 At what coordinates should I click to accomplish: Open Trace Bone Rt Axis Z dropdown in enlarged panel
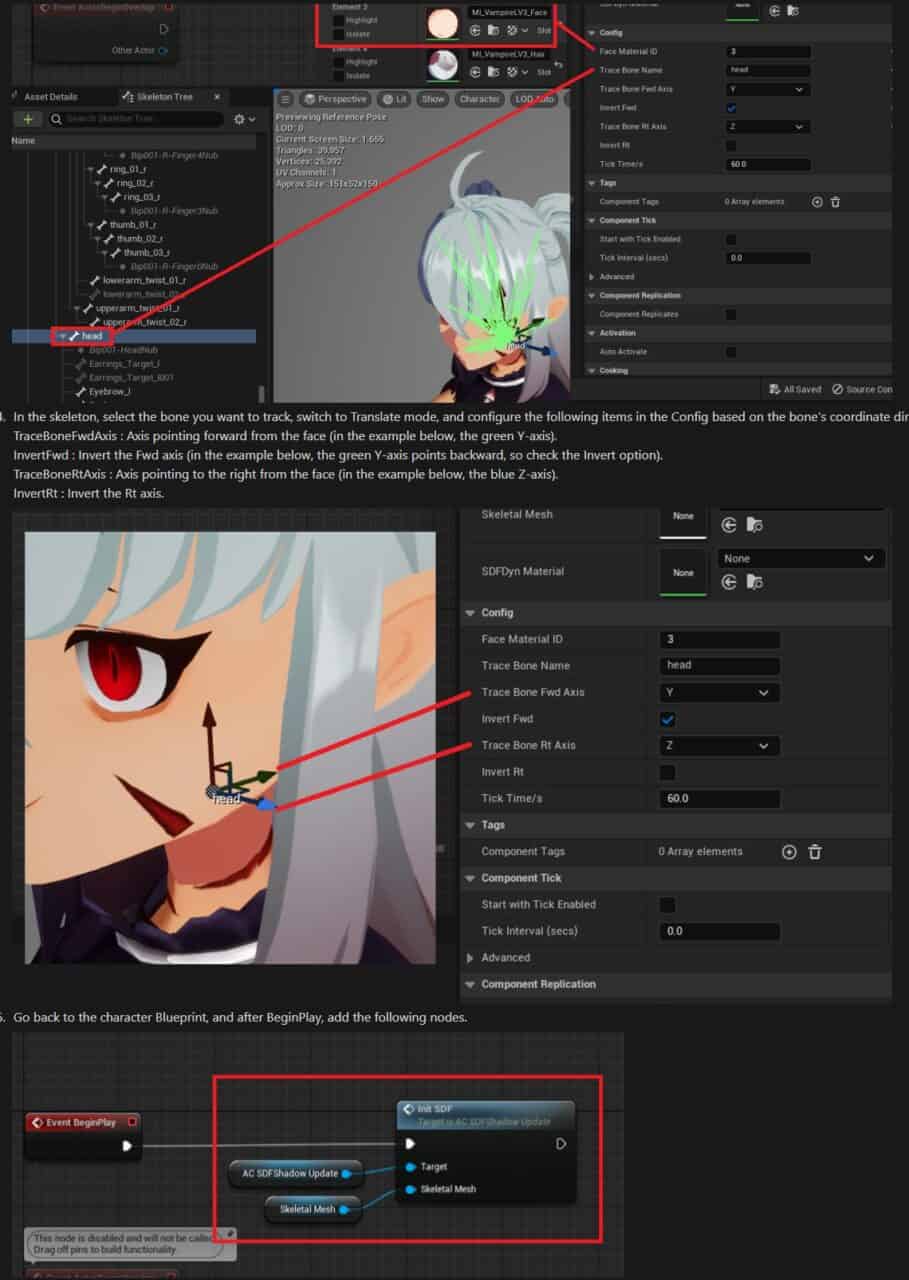(719, 746)
